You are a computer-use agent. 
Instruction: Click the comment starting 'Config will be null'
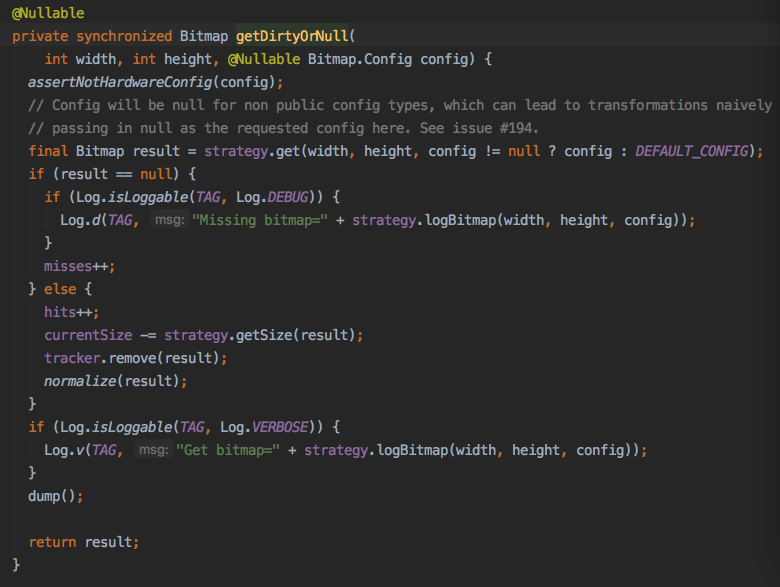tap(400, 105)
